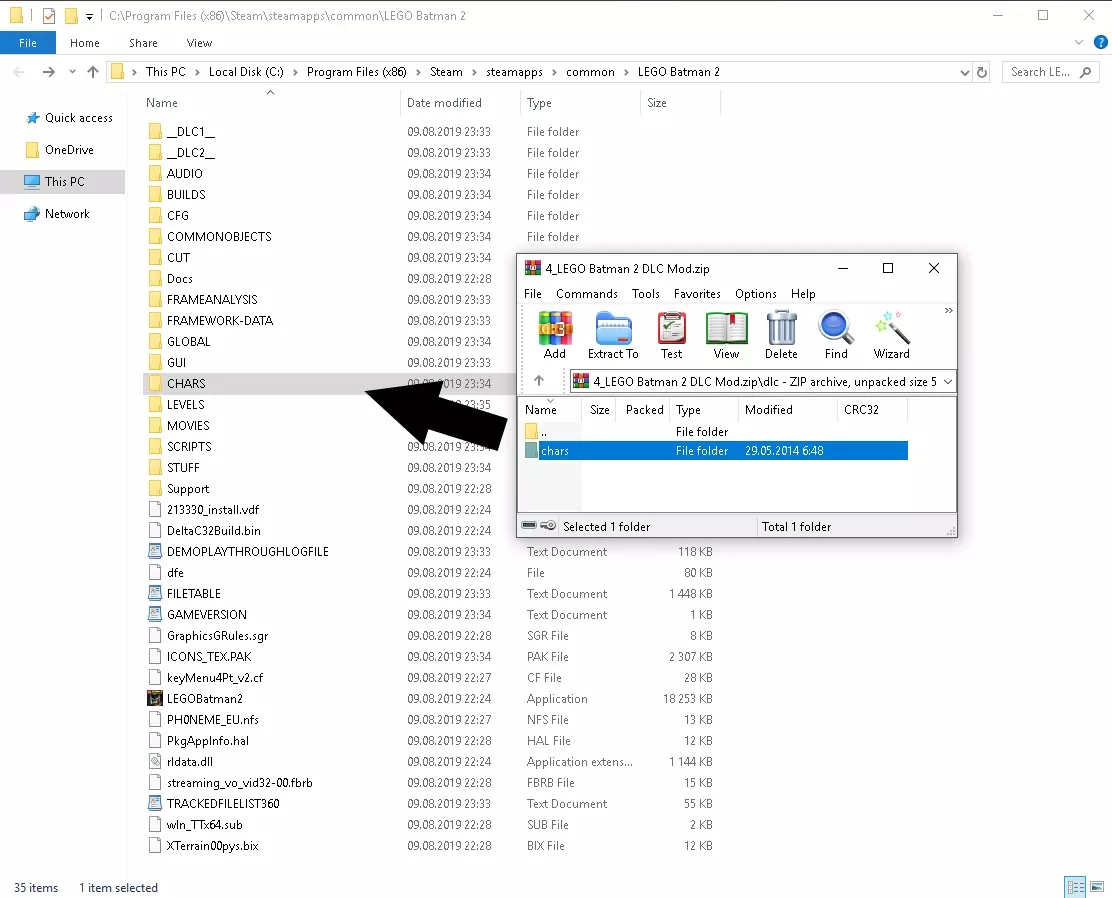1112x898 pixels.
Task: Switch to Large icons view button
Action: (x=1096, y=887)
